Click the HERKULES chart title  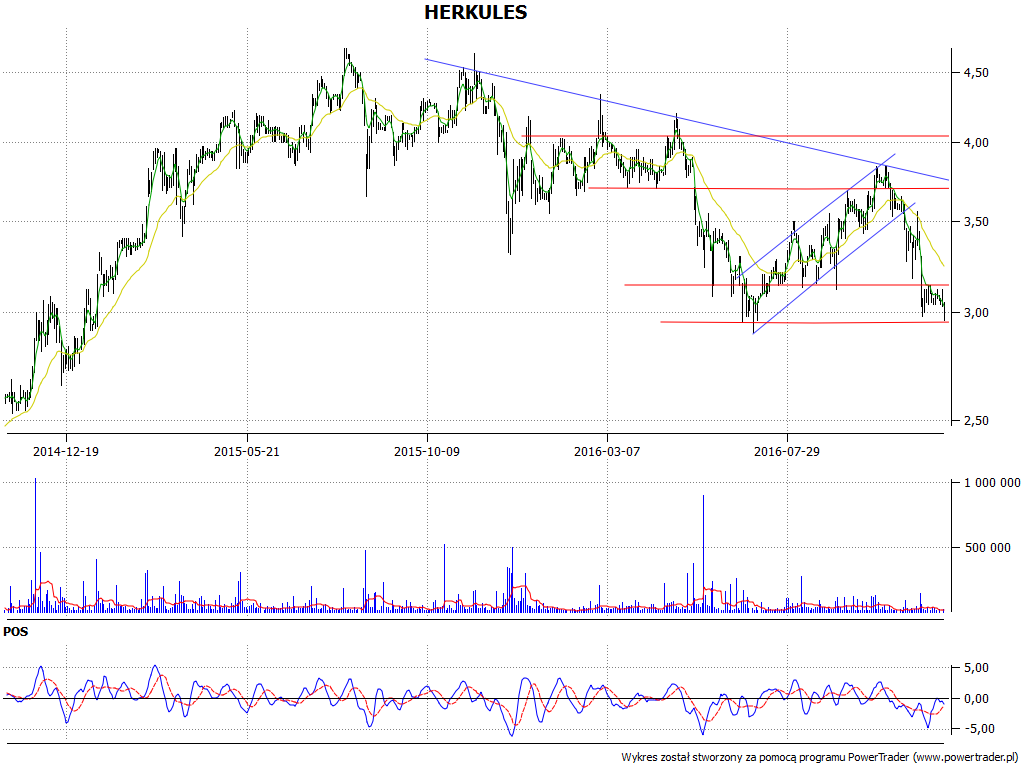[x=475, y=12]
